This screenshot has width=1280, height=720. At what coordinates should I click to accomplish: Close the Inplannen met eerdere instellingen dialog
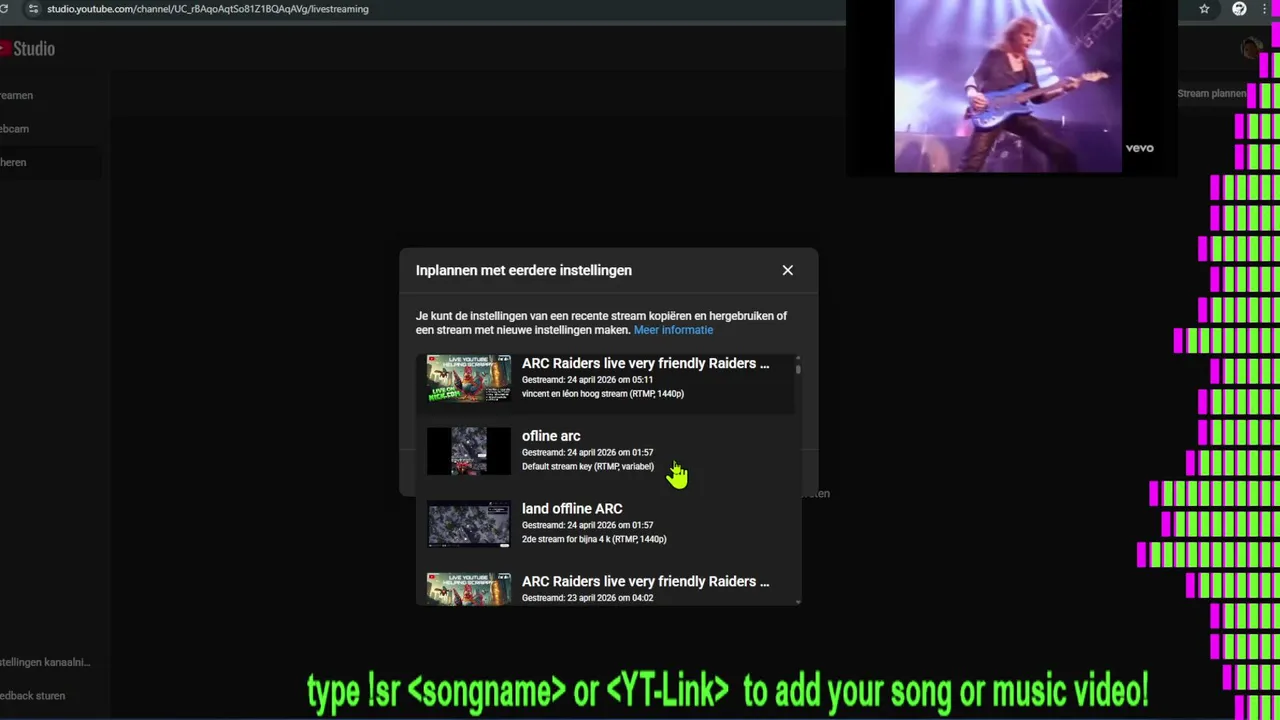pyautogui.click(x=788, y=270)
